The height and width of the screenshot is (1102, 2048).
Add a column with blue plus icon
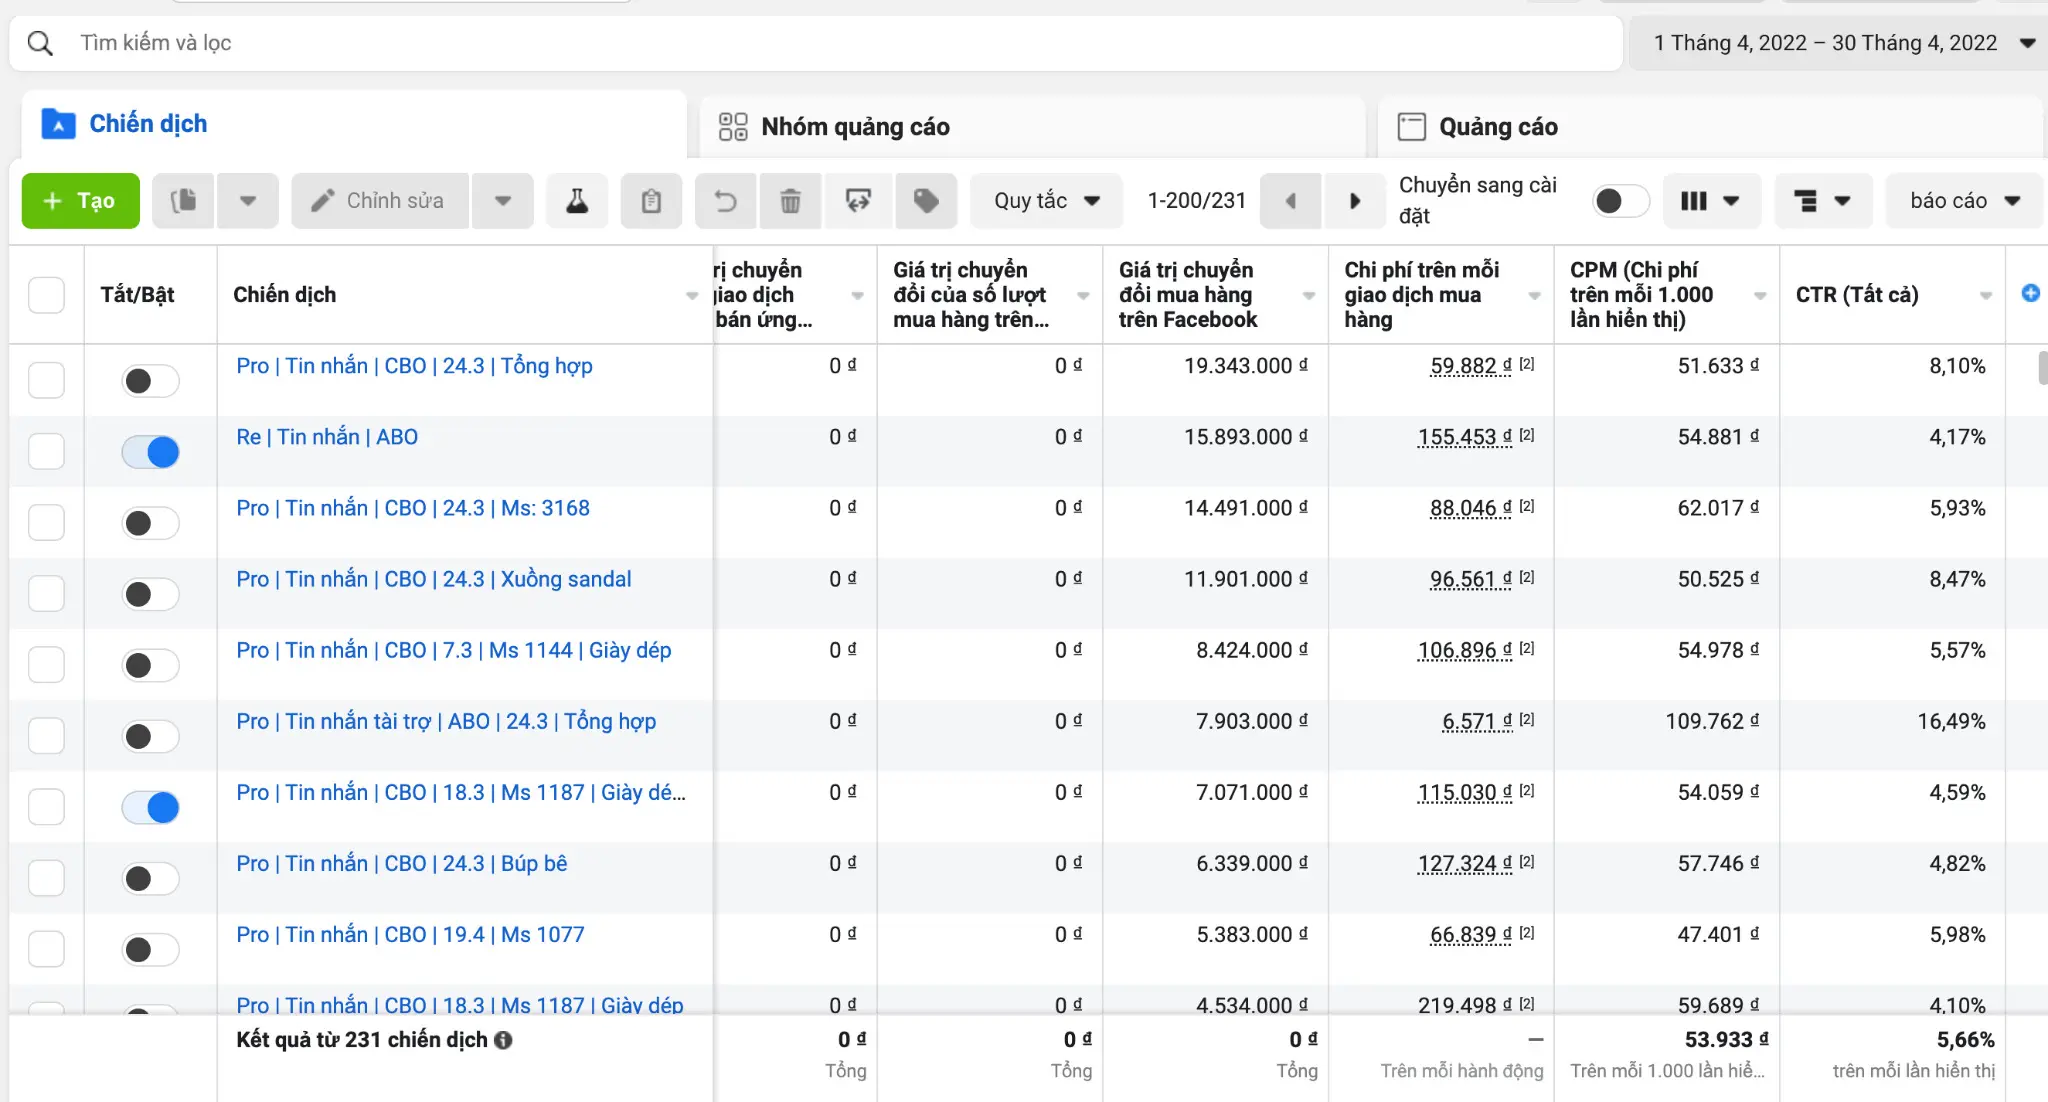click(2030, 293)
